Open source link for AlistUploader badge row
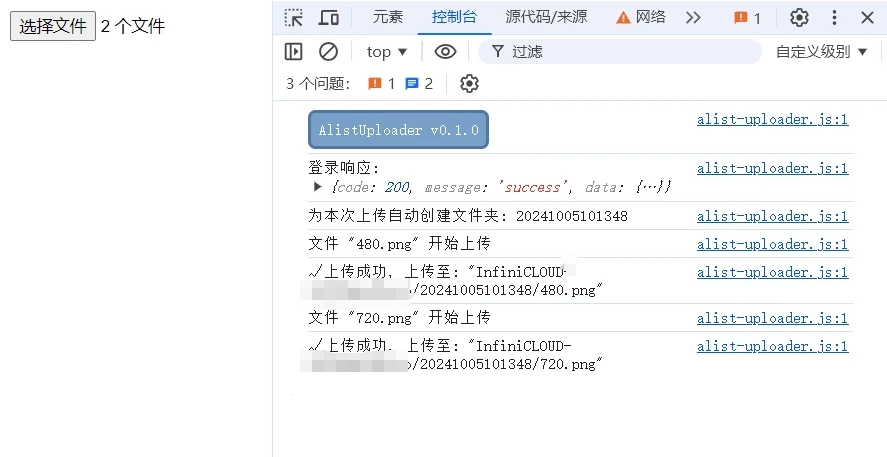Viewport: 887px width, 457px height. tap(772, 119)
